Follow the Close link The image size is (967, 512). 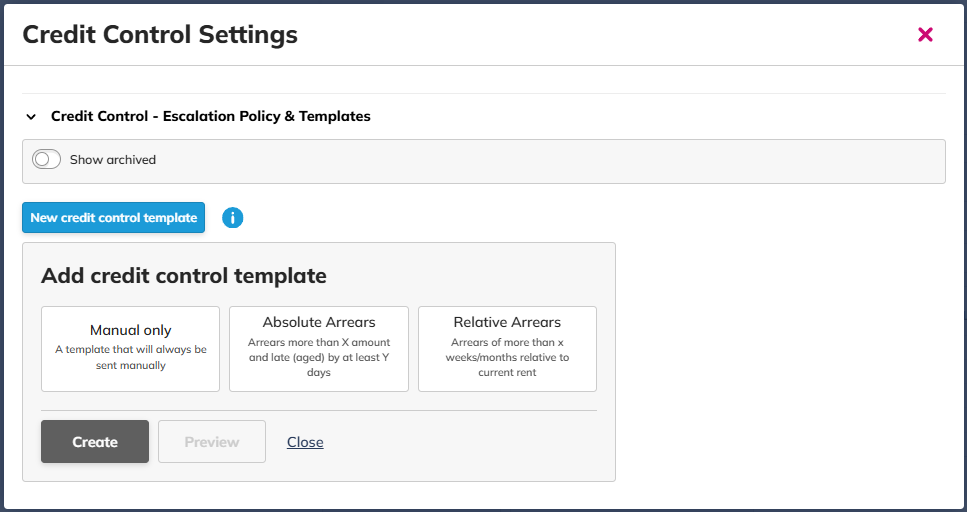[305, 442]
